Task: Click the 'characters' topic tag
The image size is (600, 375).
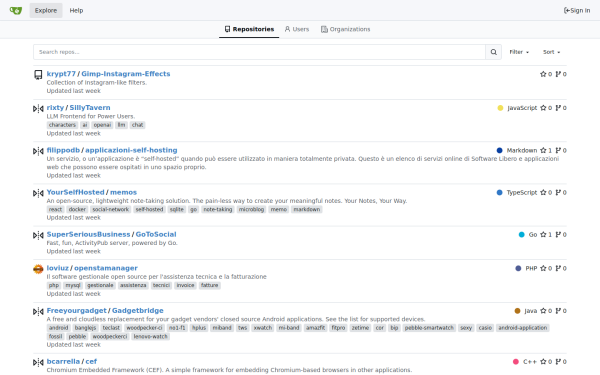Action: (x=62, y=125)
